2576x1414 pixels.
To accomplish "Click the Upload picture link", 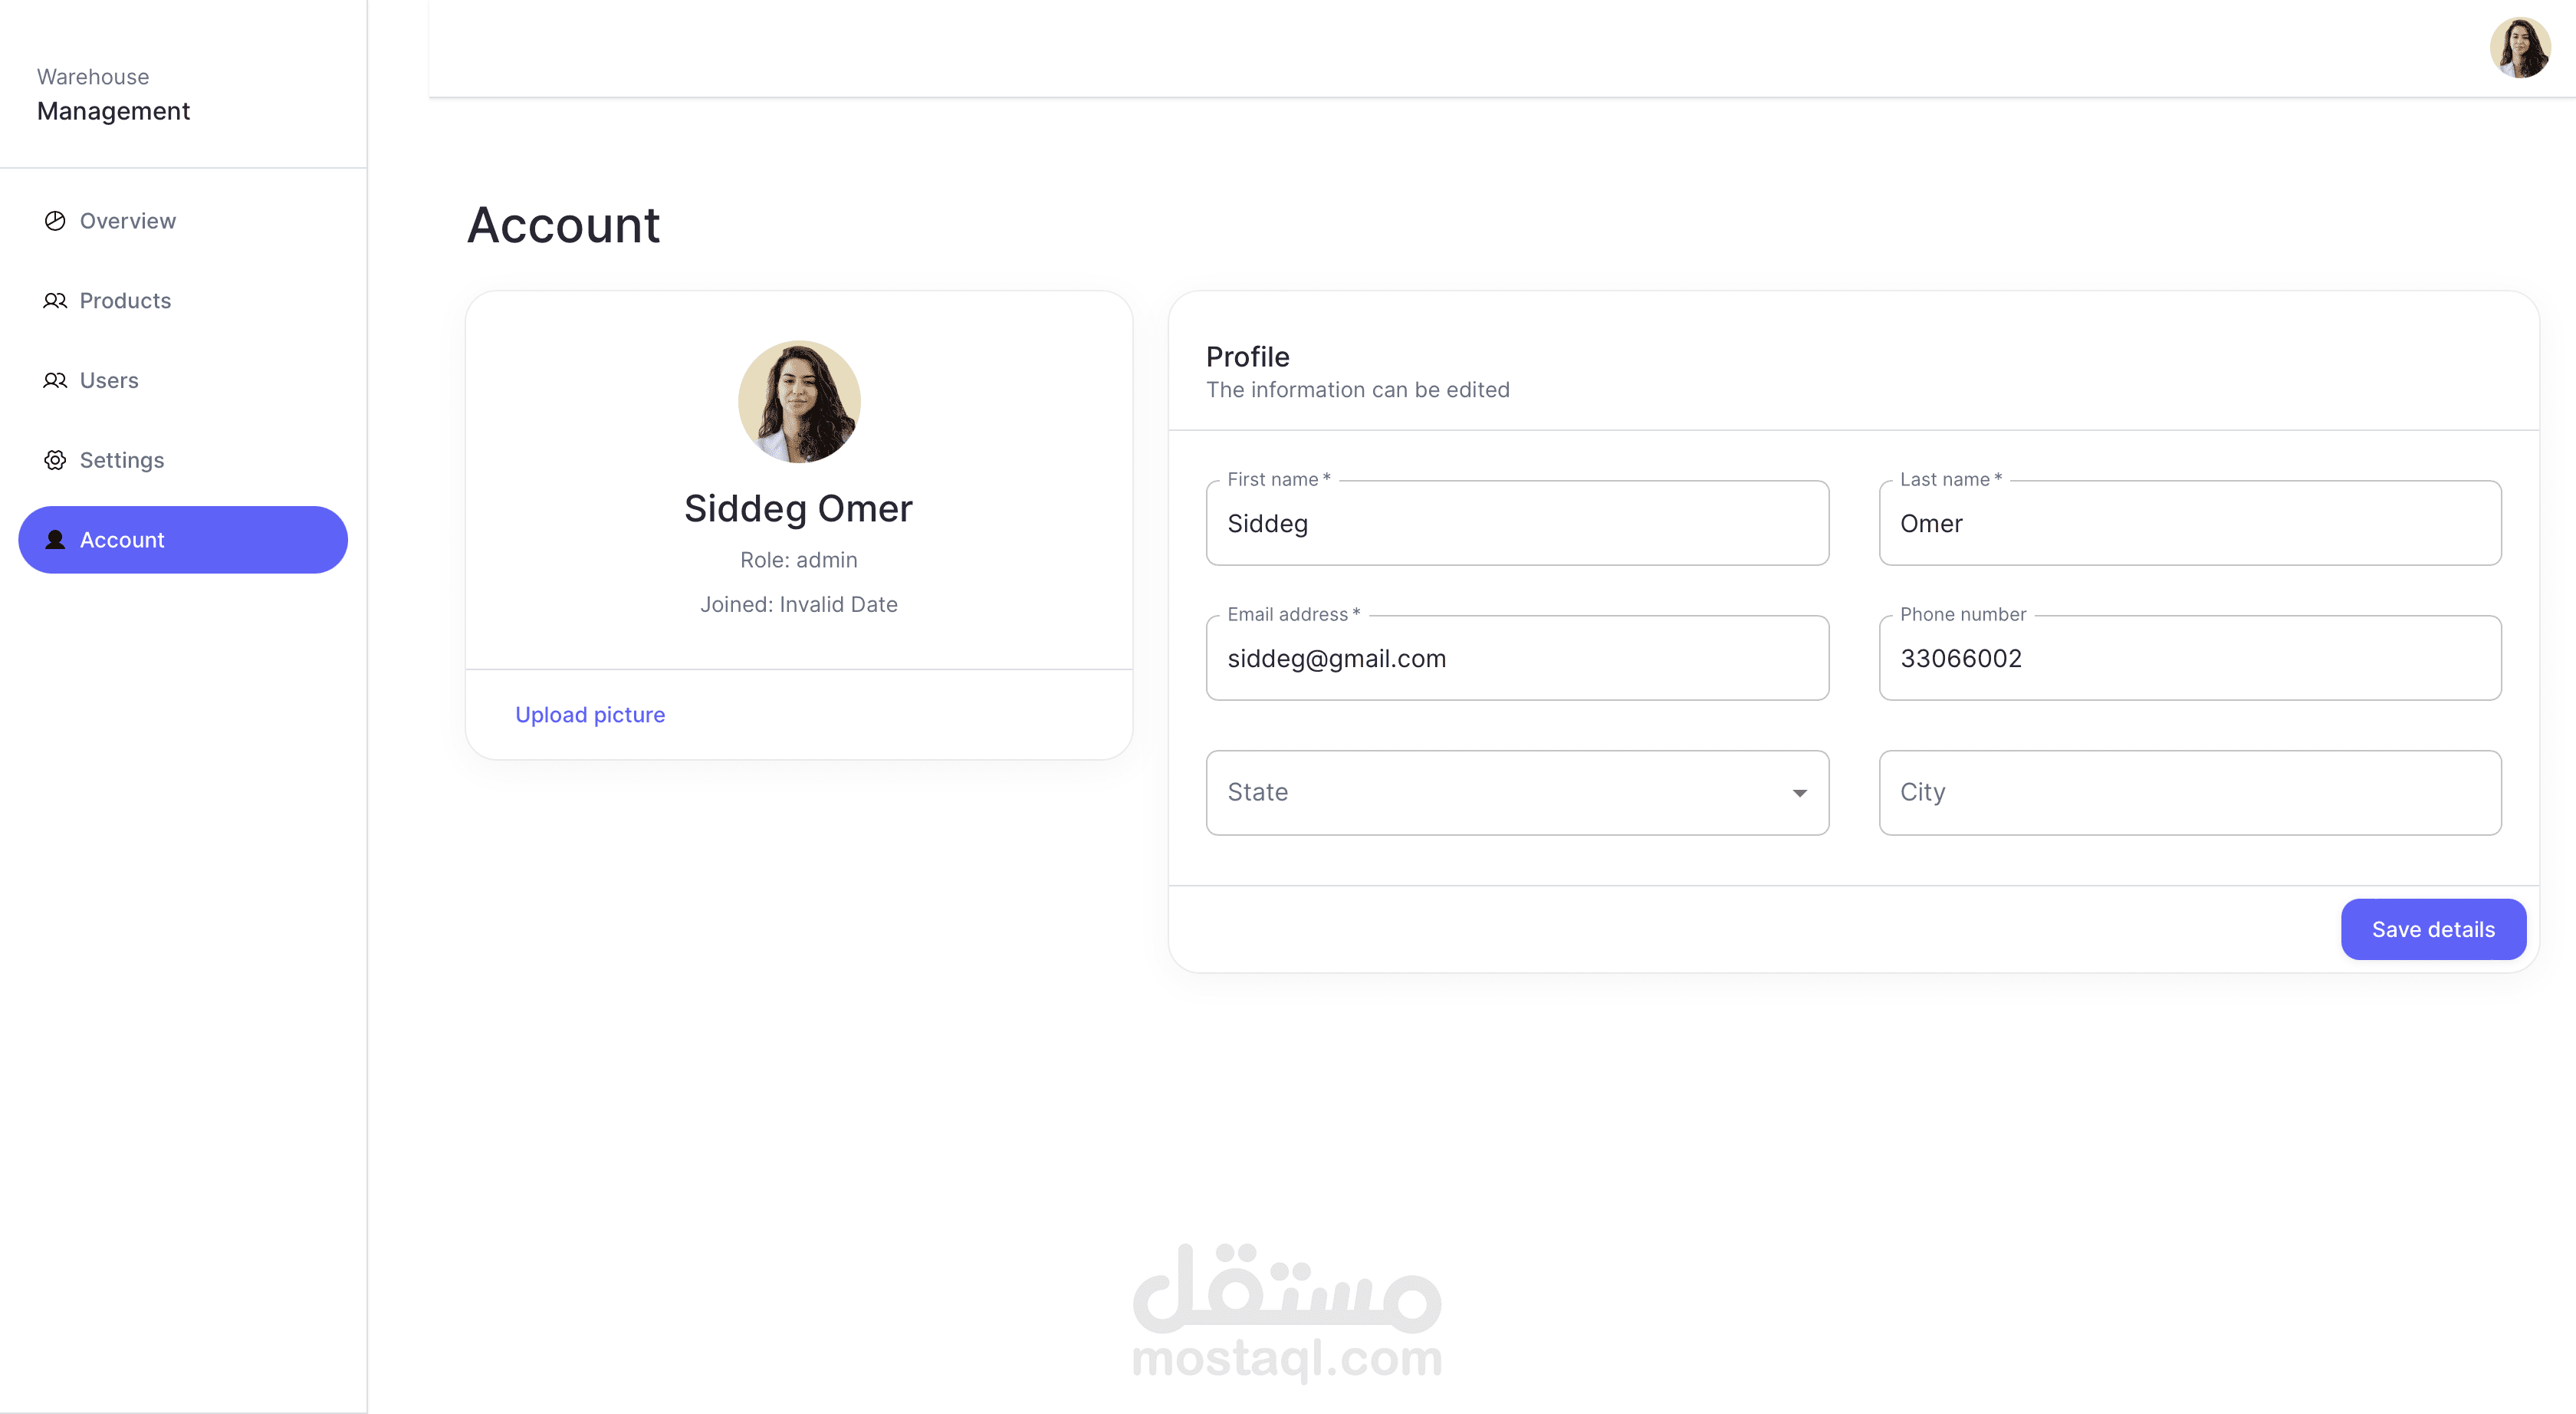I will click(589, 715).
